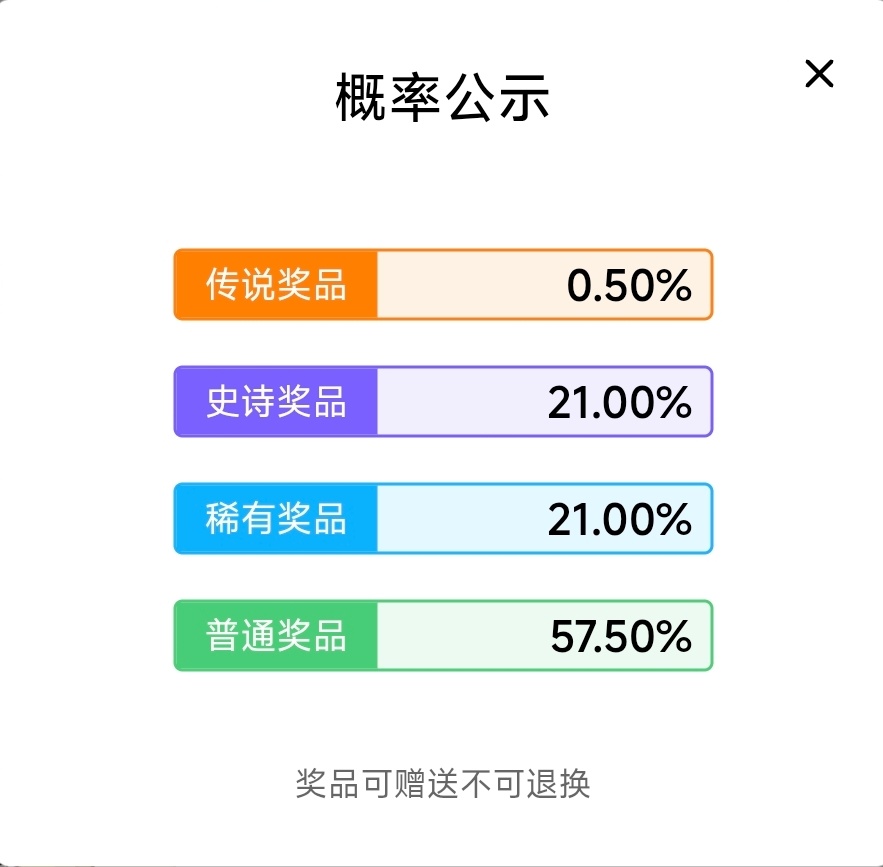
Task: Click the pale orange area of the 传说奖品 bar
Action: (460, 285)
